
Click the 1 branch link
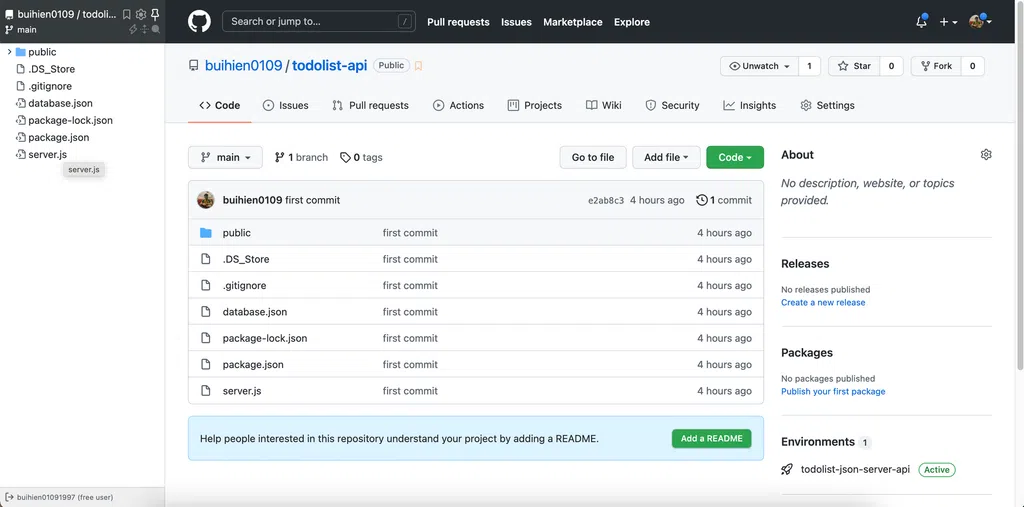pos(301,157)
